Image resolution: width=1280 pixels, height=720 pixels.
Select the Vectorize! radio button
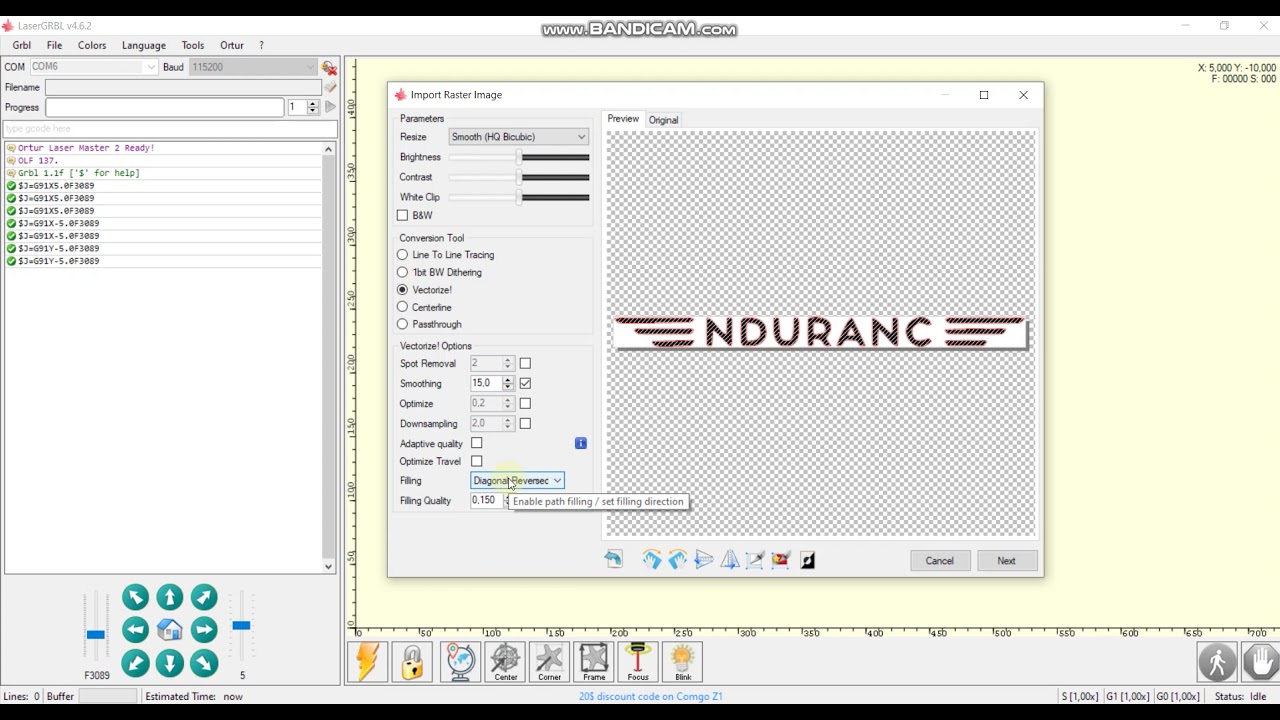402,290
